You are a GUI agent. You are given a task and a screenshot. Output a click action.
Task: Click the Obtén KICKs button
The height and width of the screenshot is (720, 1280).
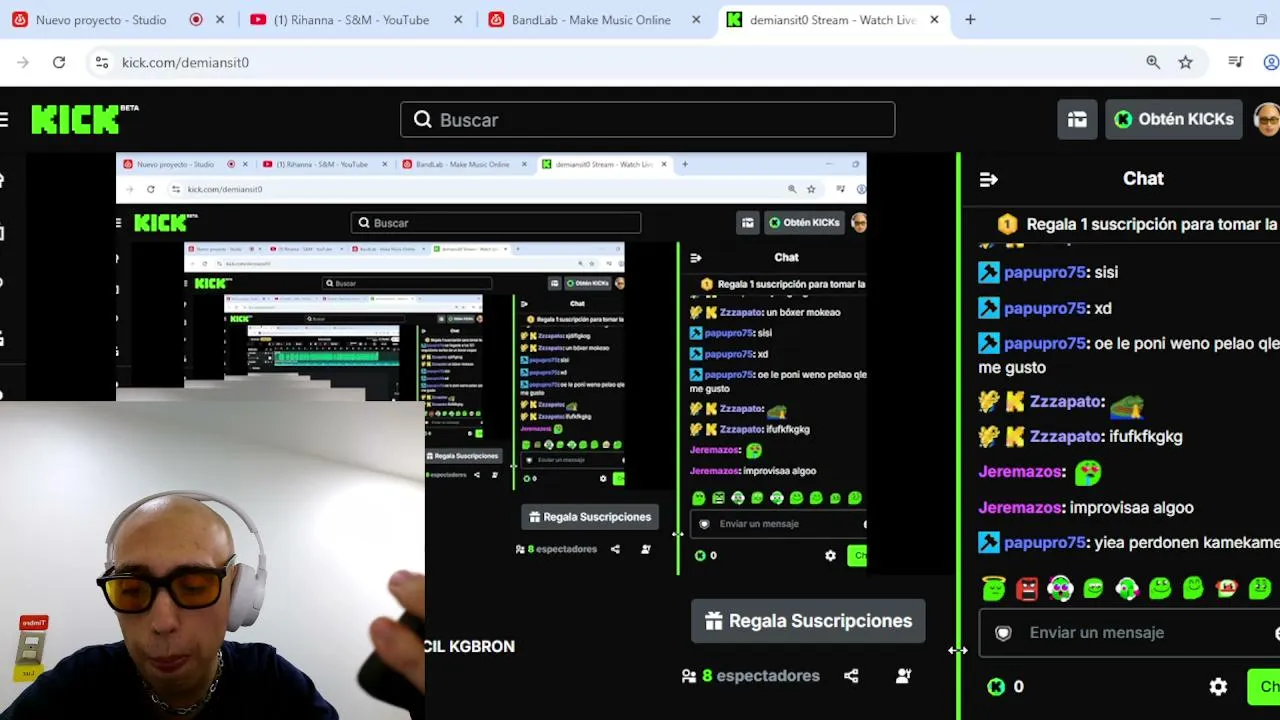click(1174, 120)
